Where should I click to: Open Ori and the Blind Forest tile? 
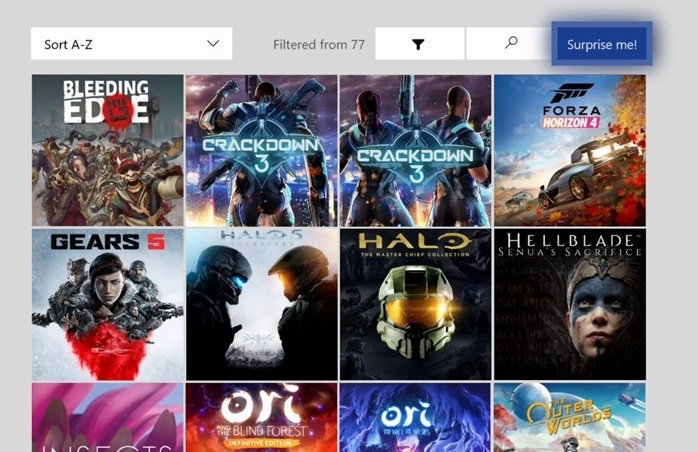click(x=261, y=417)
